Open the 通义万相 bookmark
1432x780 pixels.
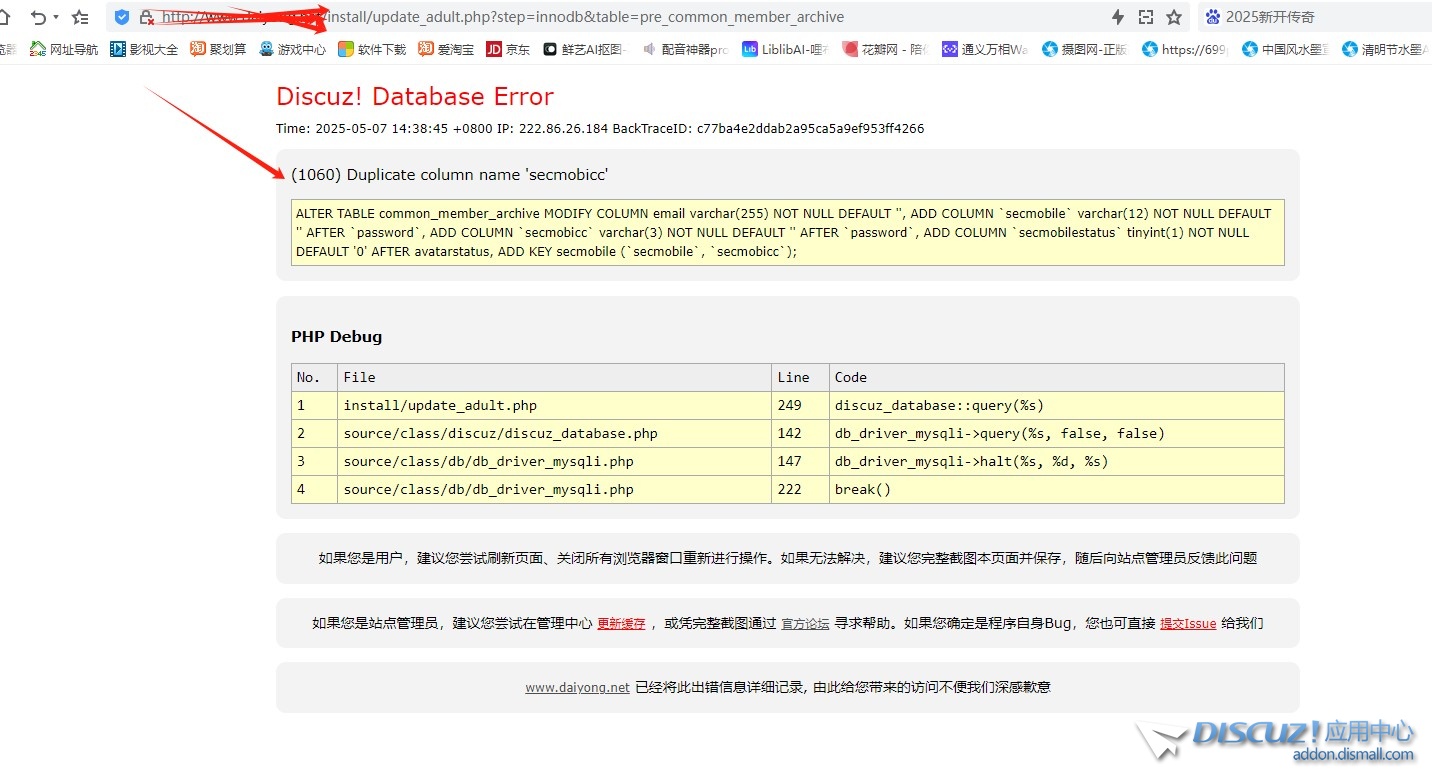coord(984,49)
